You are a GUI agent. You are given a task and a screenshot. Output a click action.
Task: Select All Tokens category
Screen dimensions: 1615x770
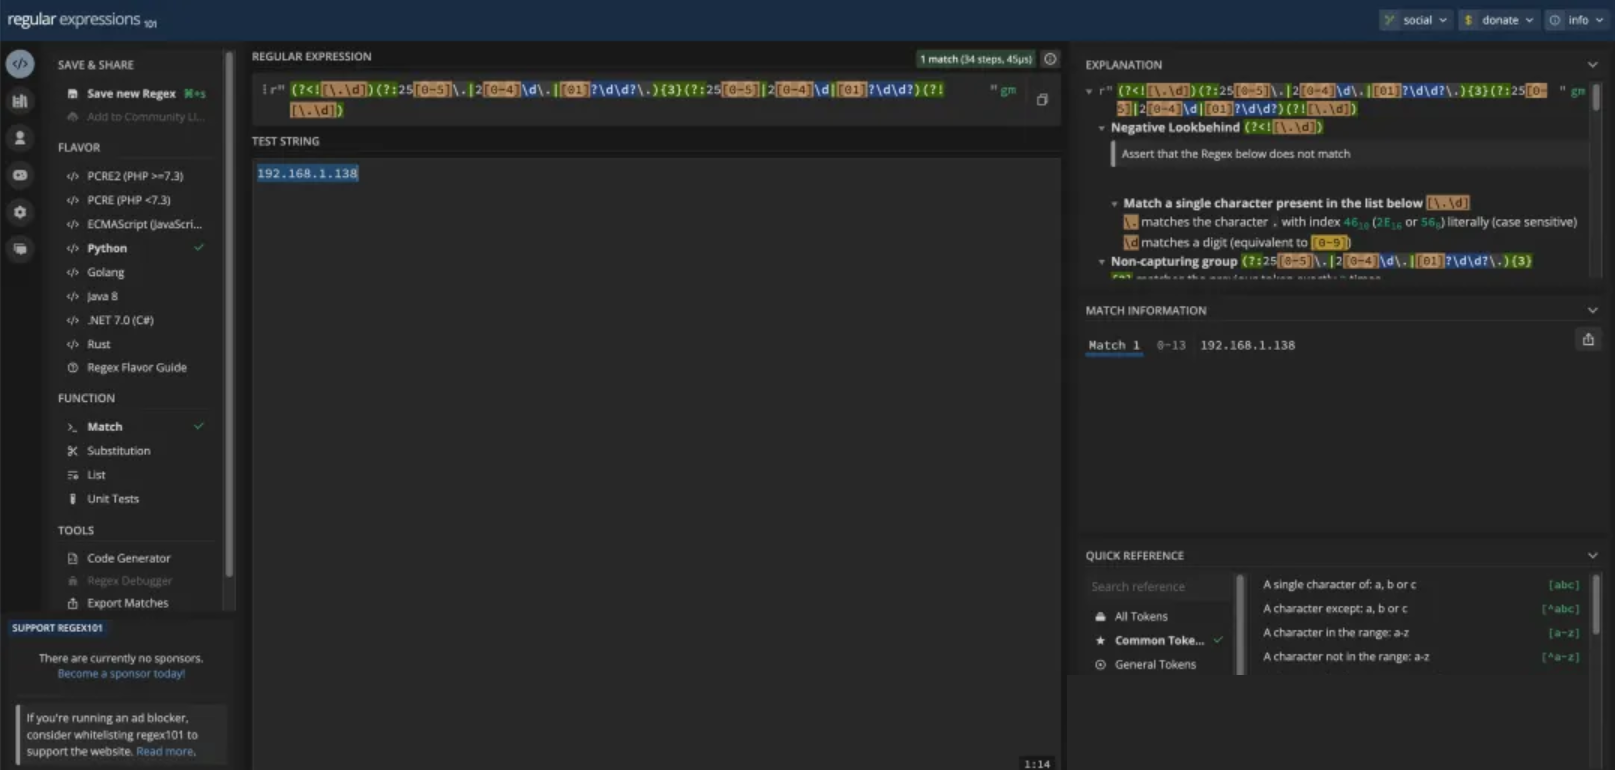(1141, 617)
